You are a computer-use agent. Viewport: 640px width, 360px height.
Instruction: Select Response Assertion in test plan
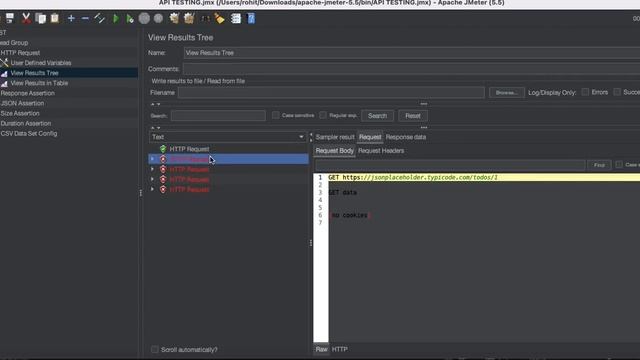[x=27, y=93]
